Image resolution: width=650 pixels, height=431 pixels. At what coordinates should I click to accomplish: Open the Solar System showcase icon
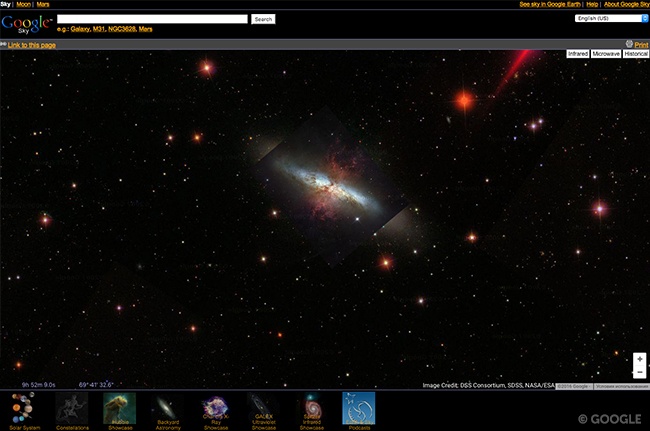click(23, 409)
